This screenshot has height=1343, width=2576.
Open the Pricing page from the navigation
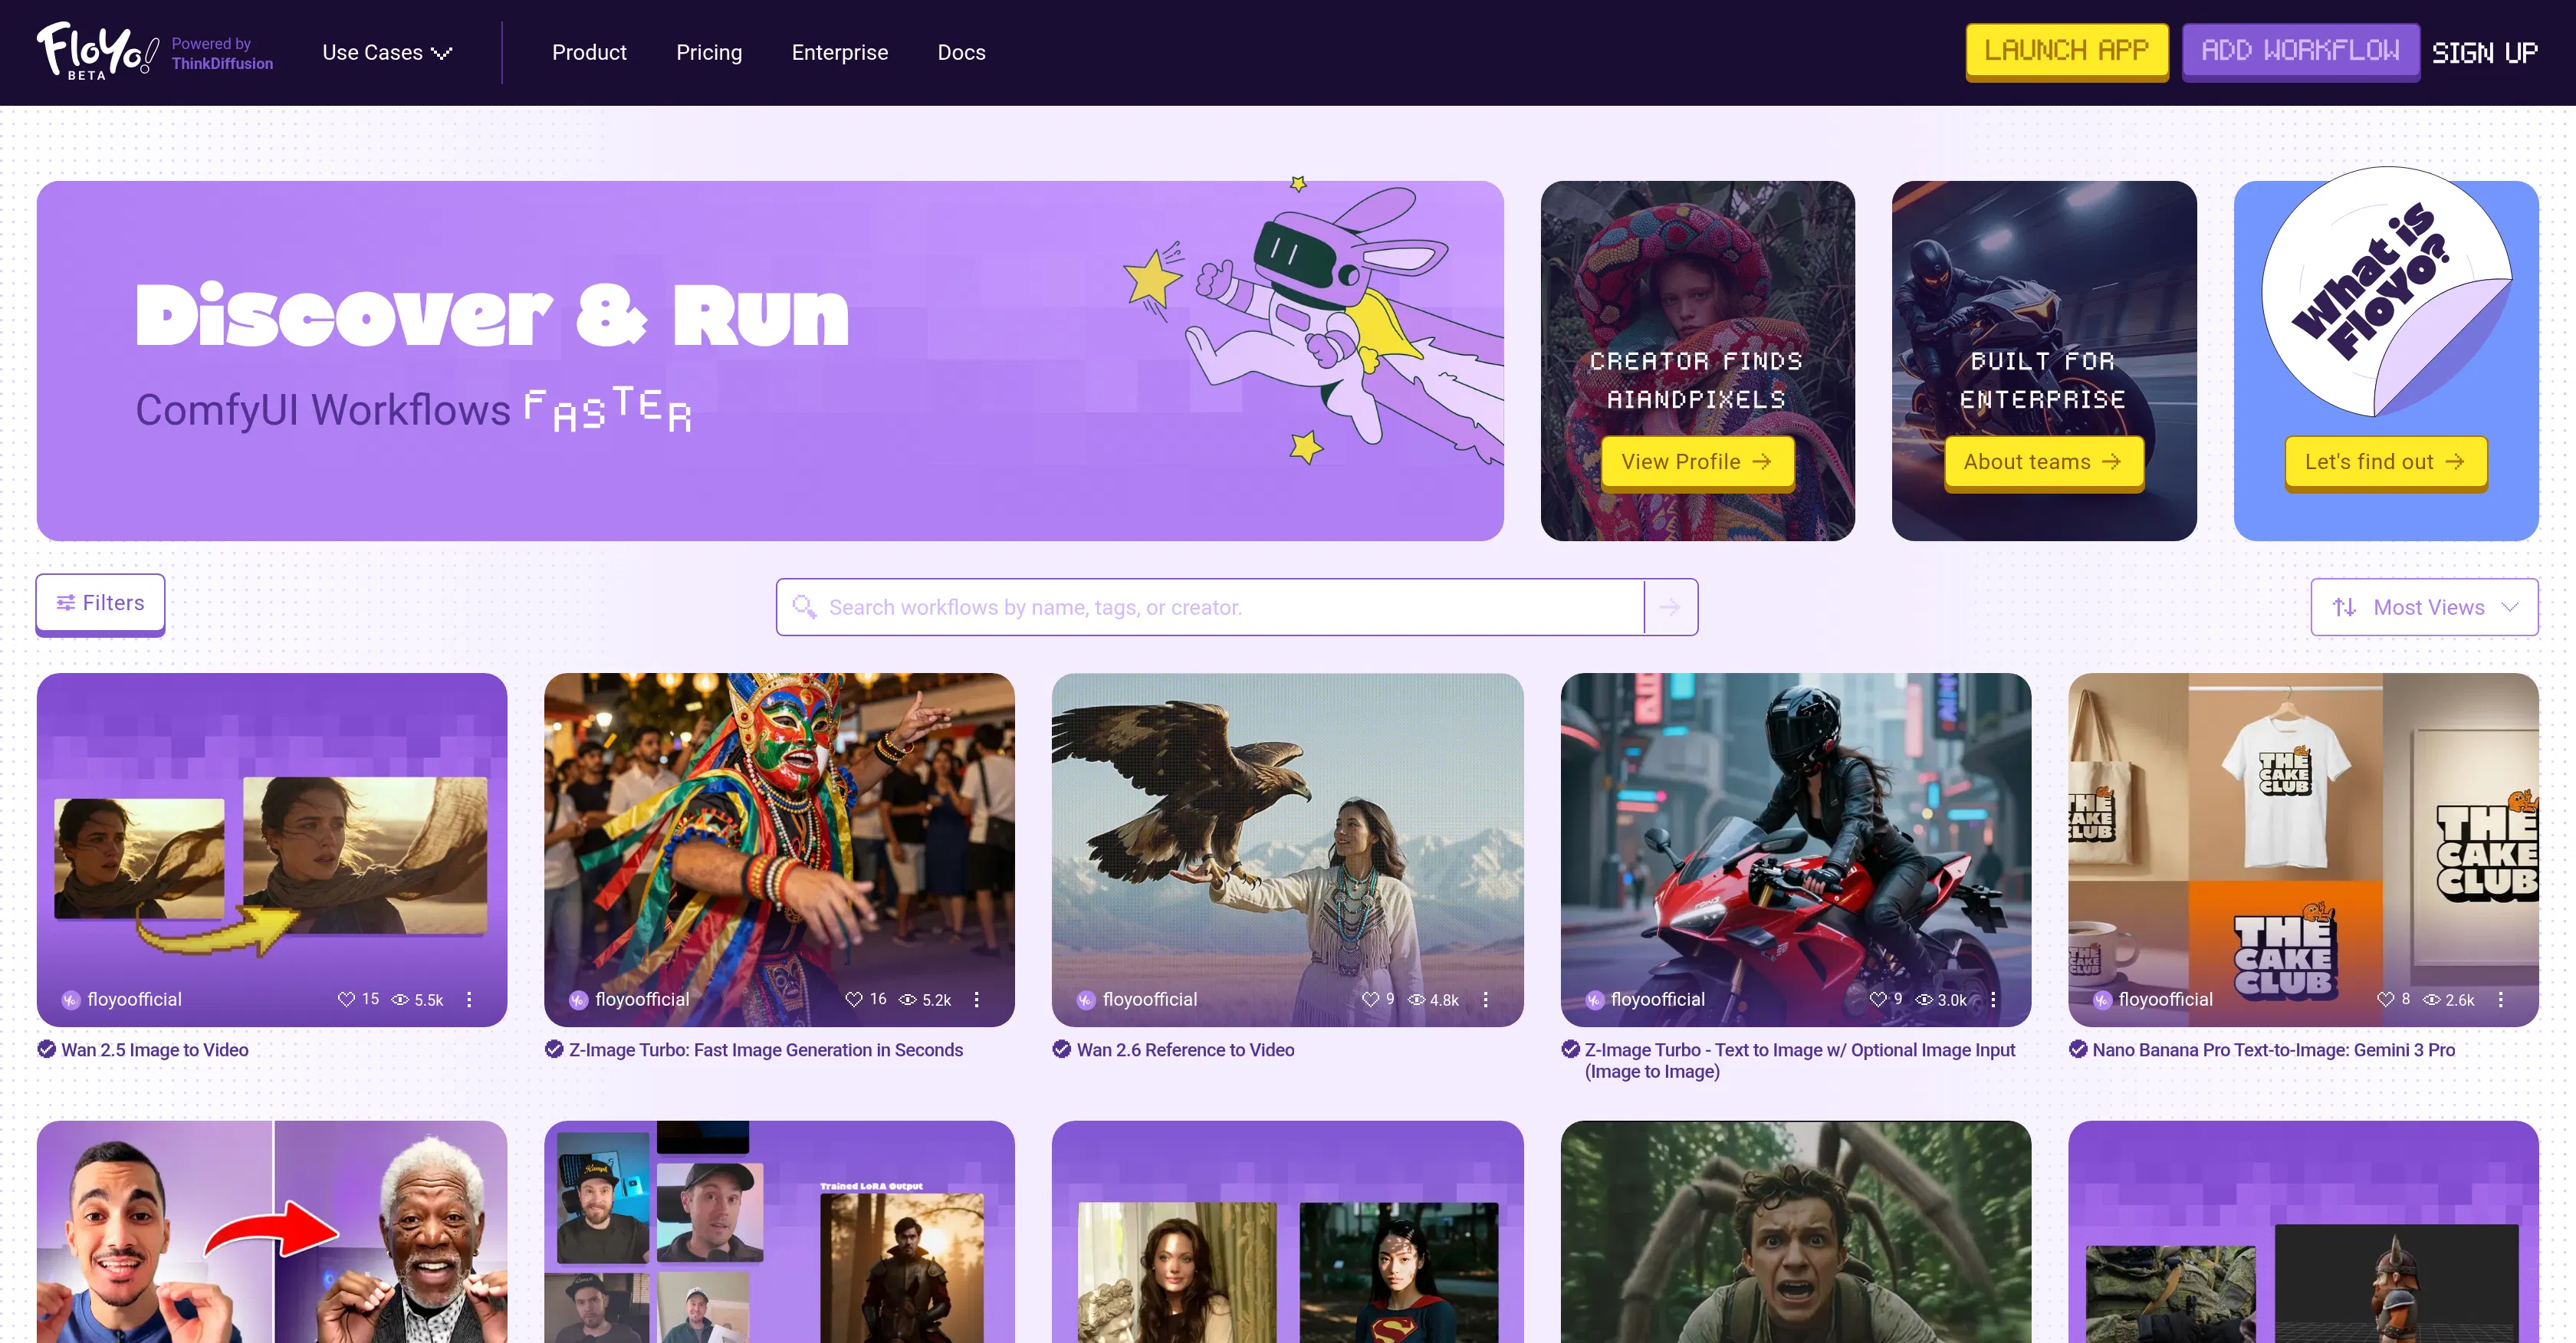[x=709, y=52]
